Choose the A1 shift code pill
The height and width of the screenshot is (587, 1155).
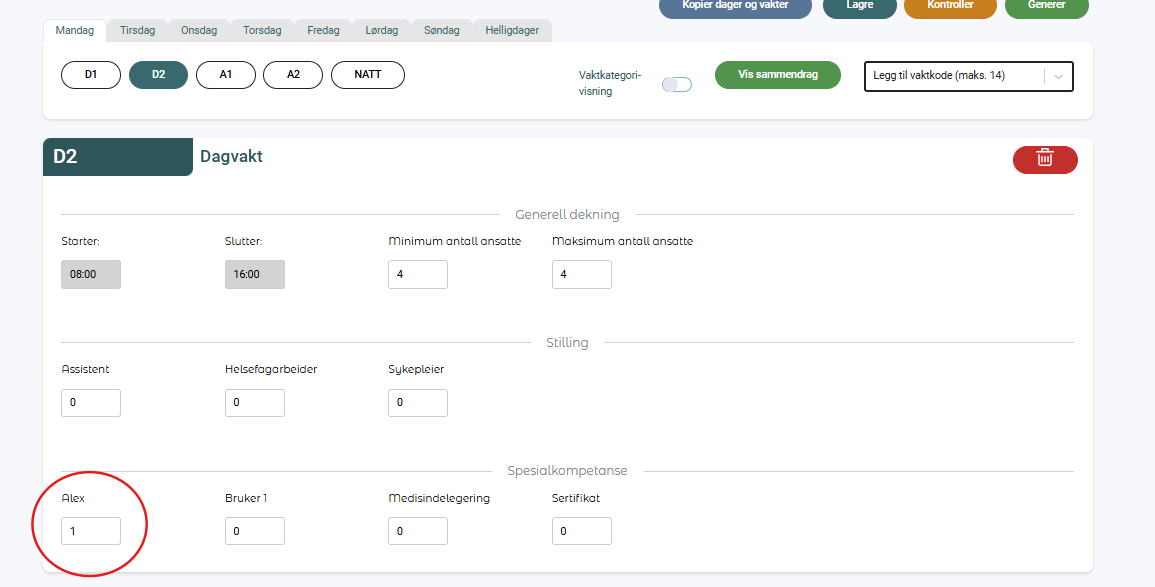225,75
